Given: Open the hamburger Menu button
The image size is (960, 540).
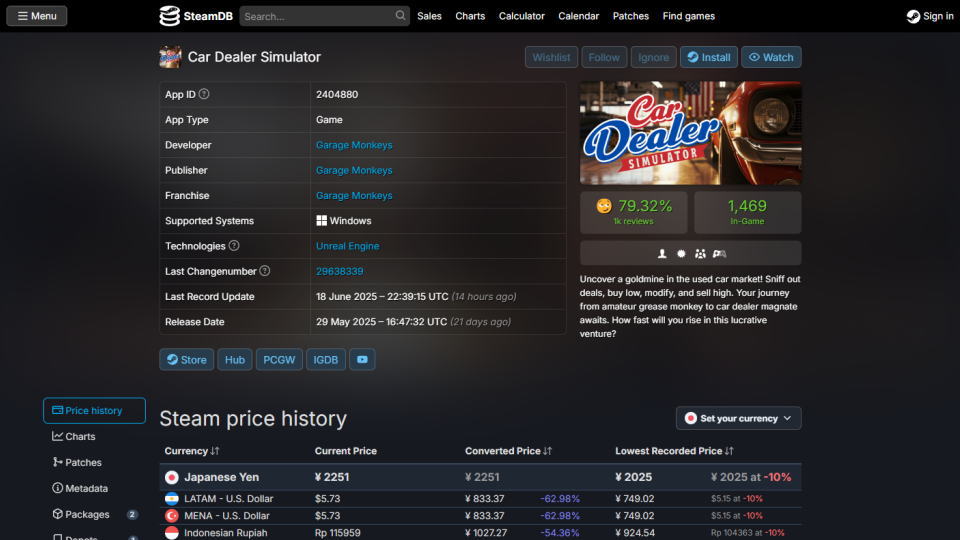Looking at the screenshot, I should pos(37,16).
